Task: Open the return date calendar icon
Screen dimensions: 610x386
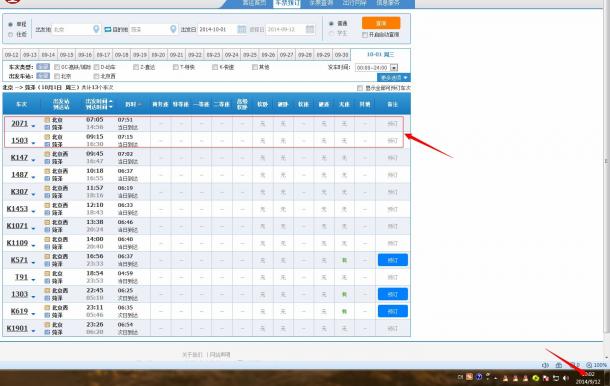Action: (x=310, y=29)
